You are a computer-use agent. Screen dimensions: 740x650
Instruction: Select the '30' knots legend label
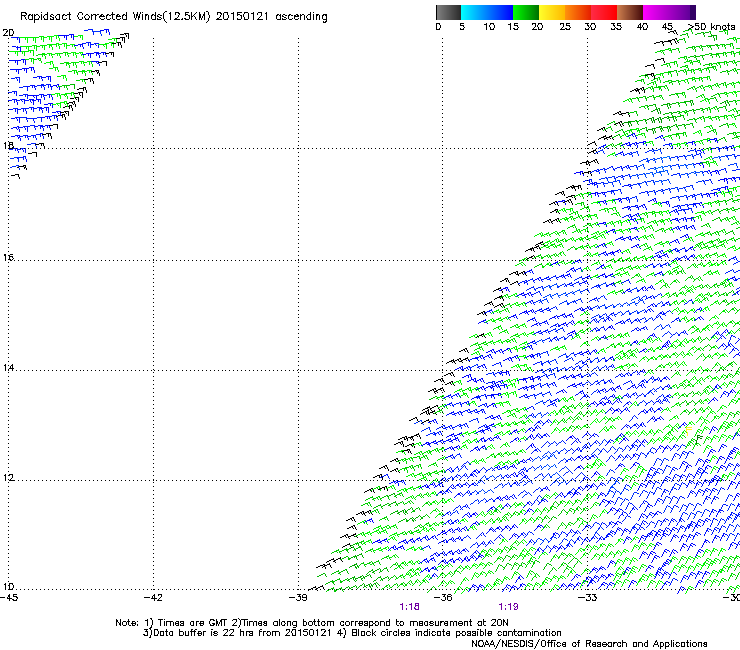click(590, 27)
